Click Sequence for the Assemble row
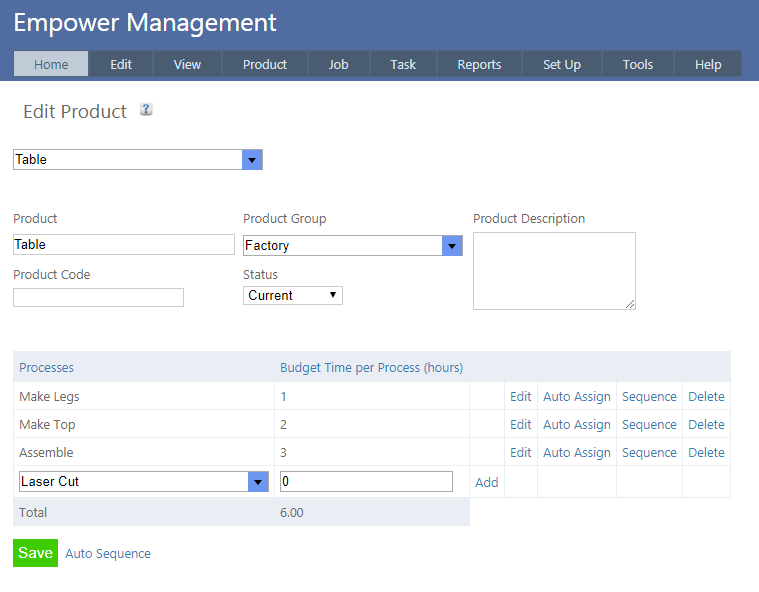Image resolution: width=759 pixels, height=592 pixels. pyautogui.click(x=649, y=453)
